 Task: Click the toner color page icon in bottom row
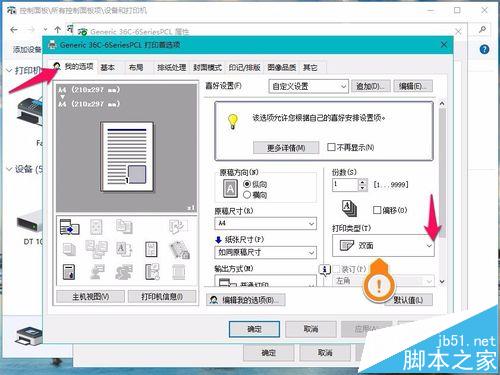[69, 272]
